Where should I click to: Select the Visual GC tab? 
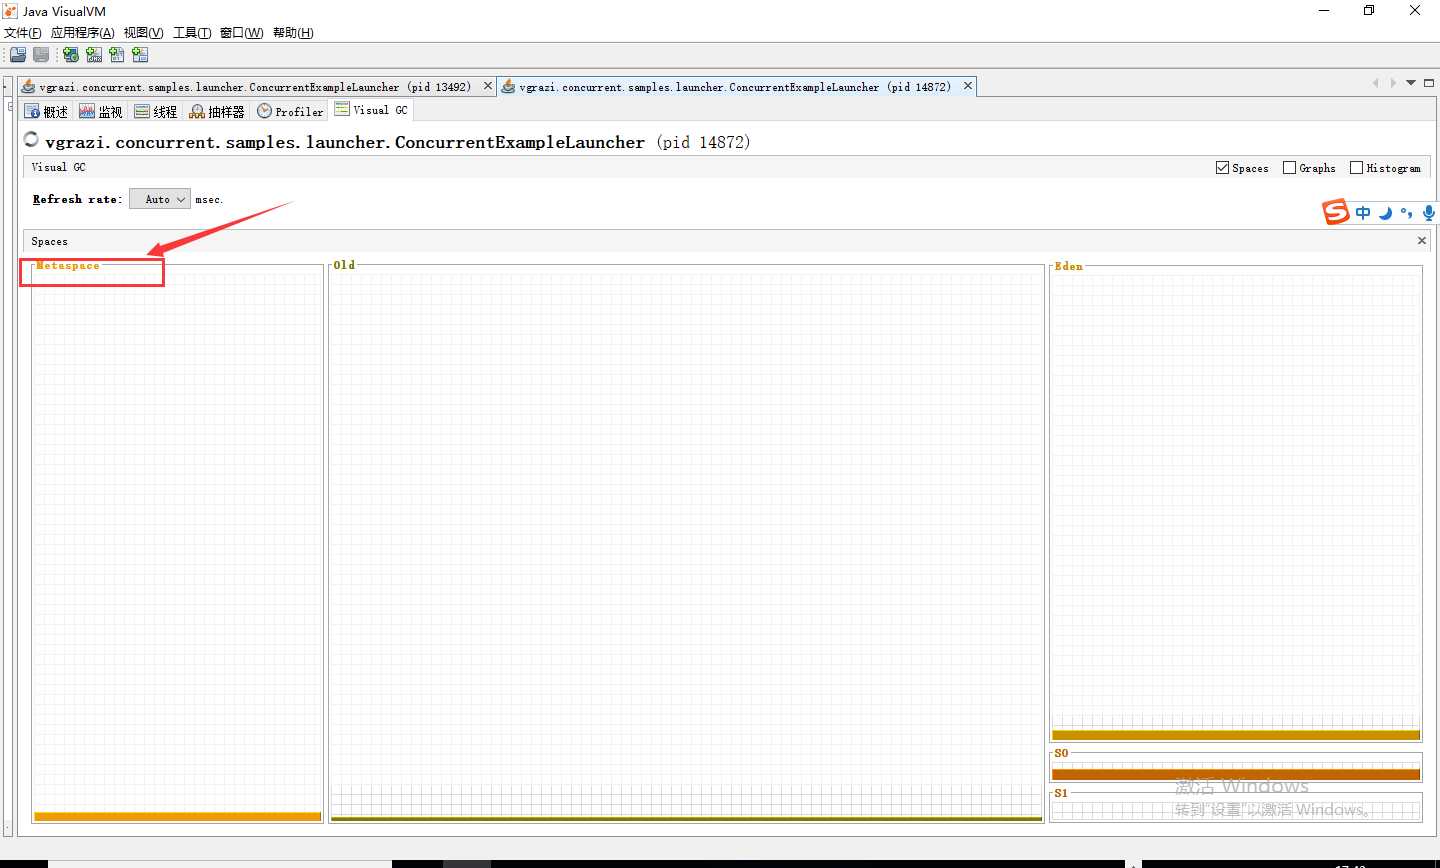click(x=371, y=110)
